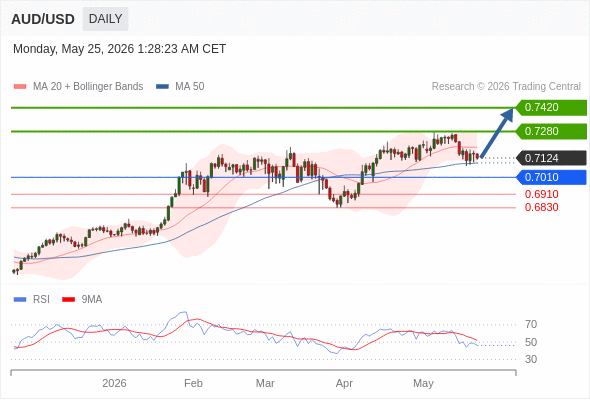Screen dimensions: 590x400
Task: Click the red MA 20 Bollinger legend swatch
Action: point(20,87)
